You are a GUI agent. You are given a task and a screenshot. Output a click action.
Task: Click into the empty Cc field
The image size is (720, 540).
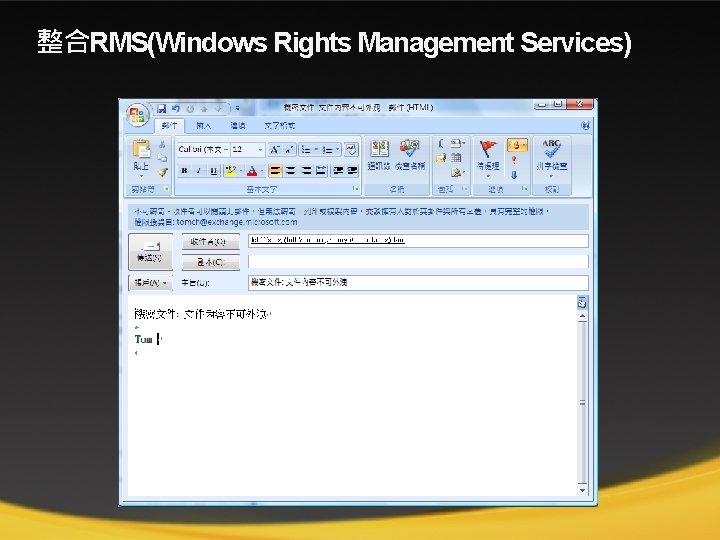pyautogui.click(x=418, y=261)
